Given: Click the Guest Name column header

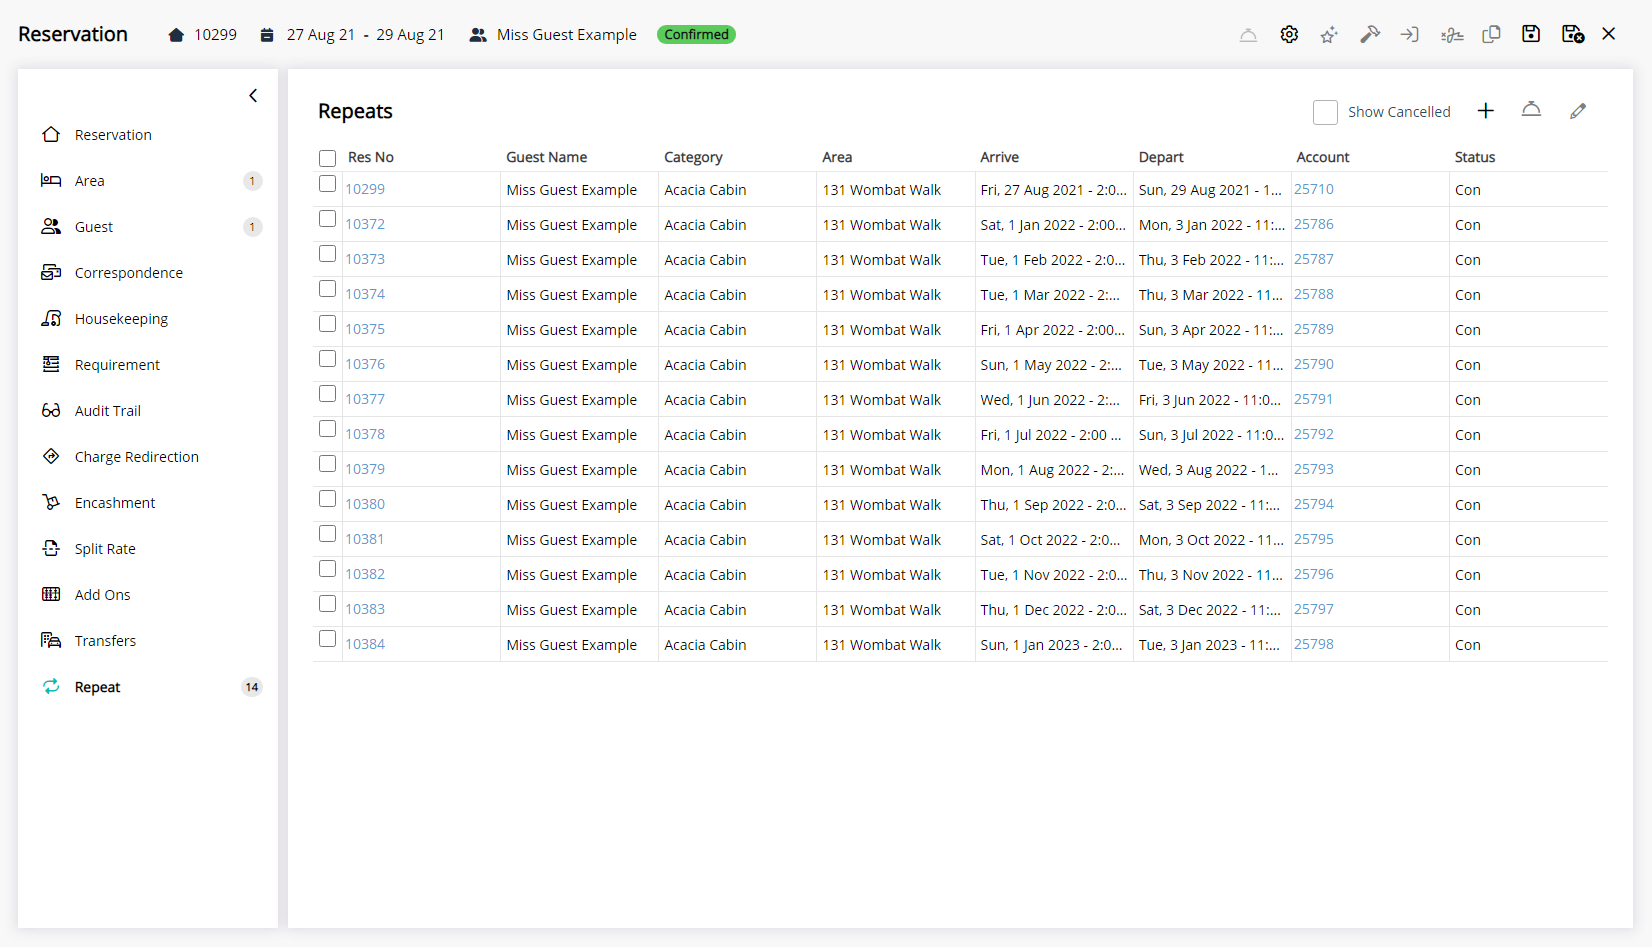Looking at the screenshot, I should tap(546, 157).
